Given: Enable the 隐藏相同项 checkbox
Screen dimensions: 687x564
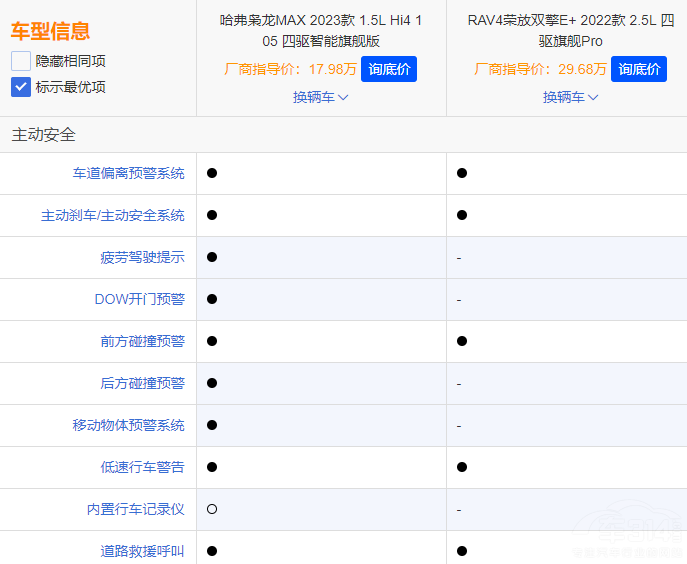Looking at the screenshot, I should (x=21, y=61).
